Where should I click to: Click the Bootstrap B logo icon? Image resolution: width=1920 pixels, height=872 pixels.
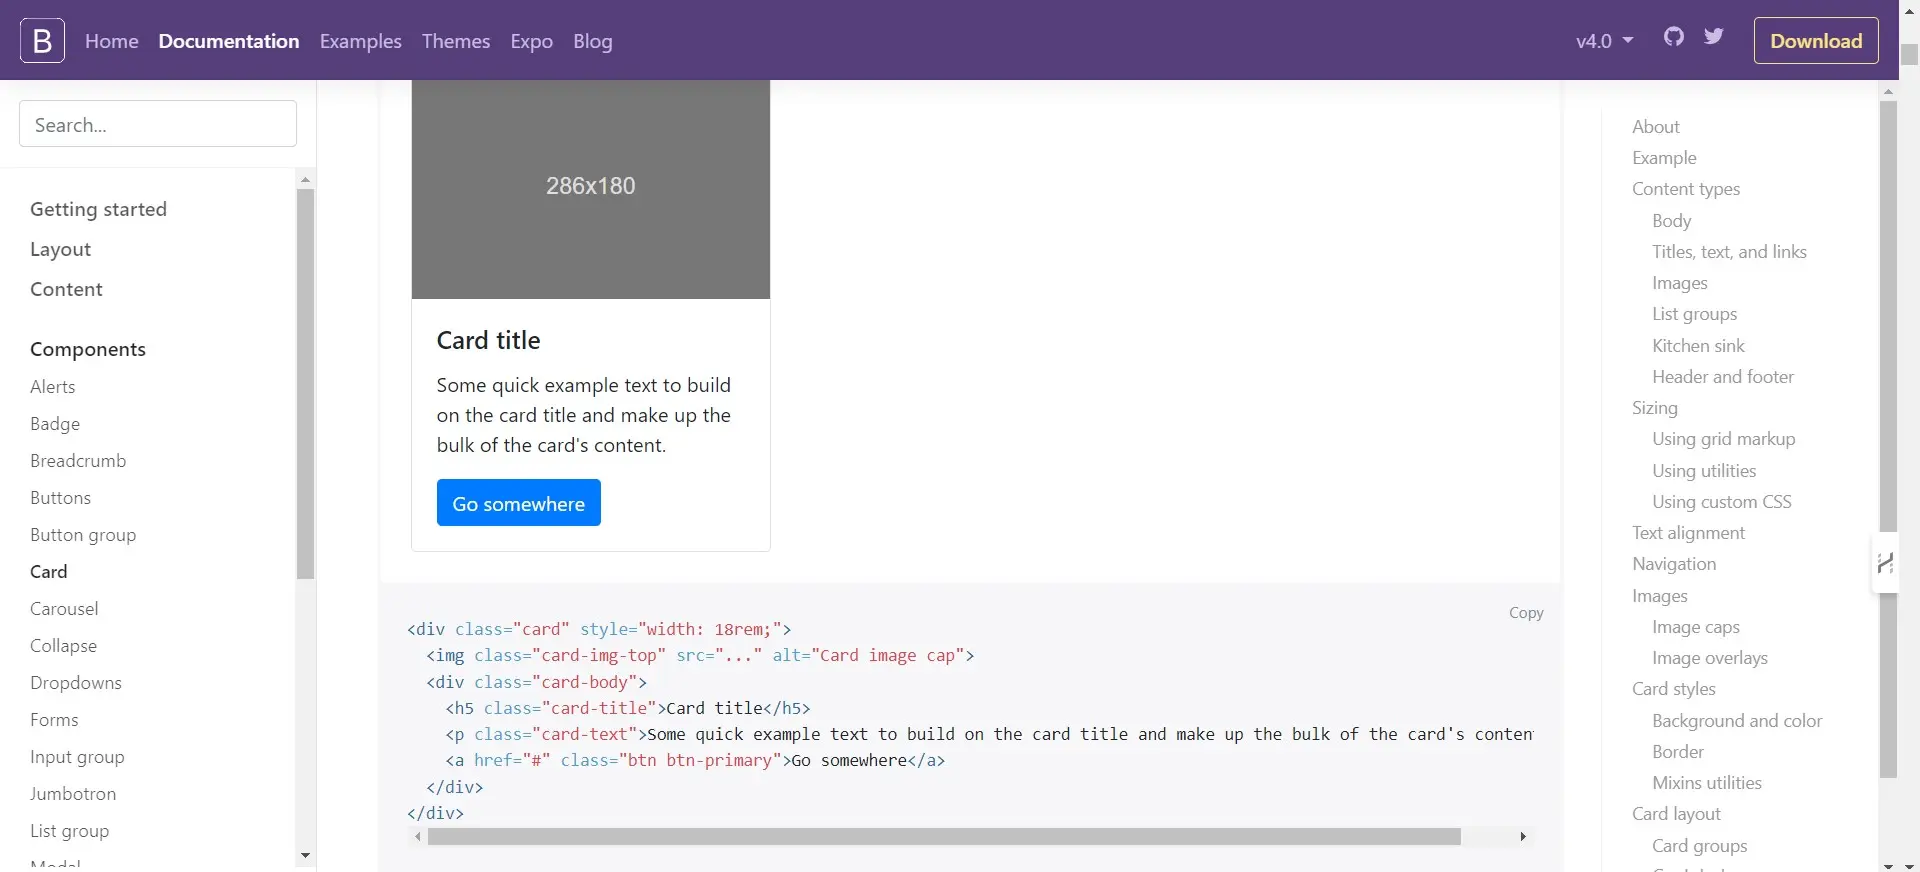coord(42,40)
